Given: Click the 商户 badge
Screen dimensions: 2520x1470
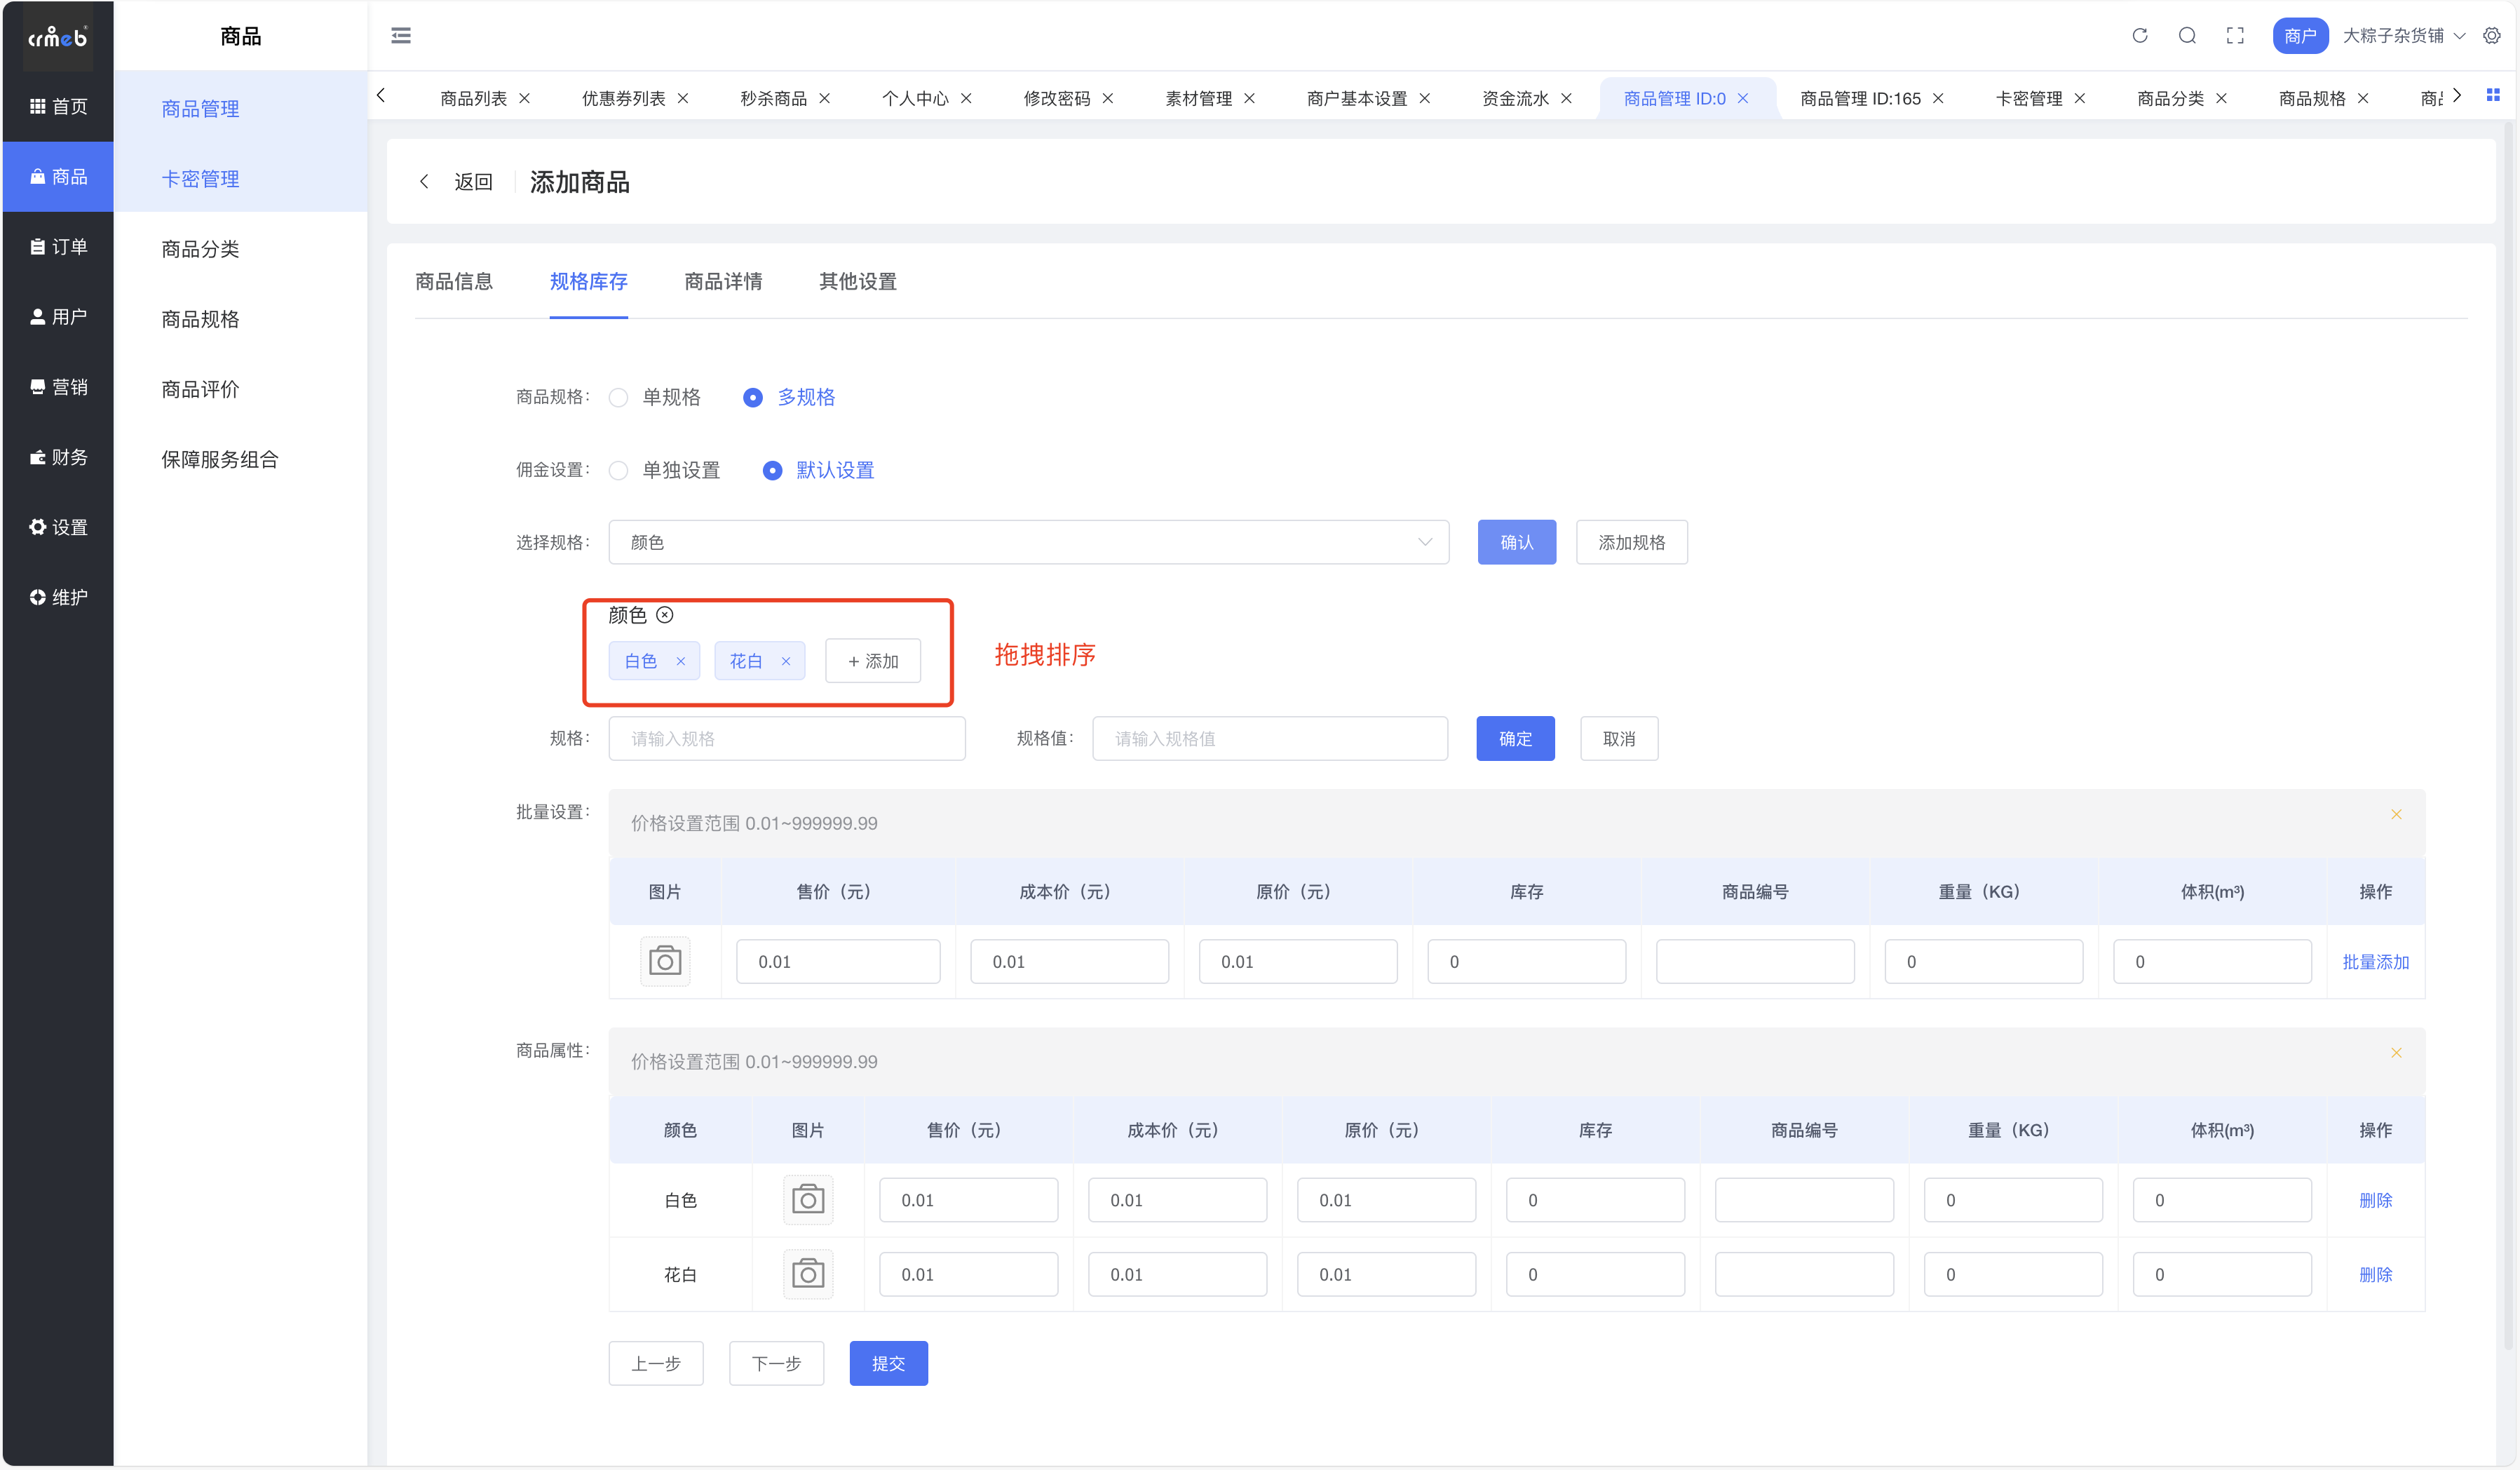Looking at the screenshot, I should (2301, 36).
